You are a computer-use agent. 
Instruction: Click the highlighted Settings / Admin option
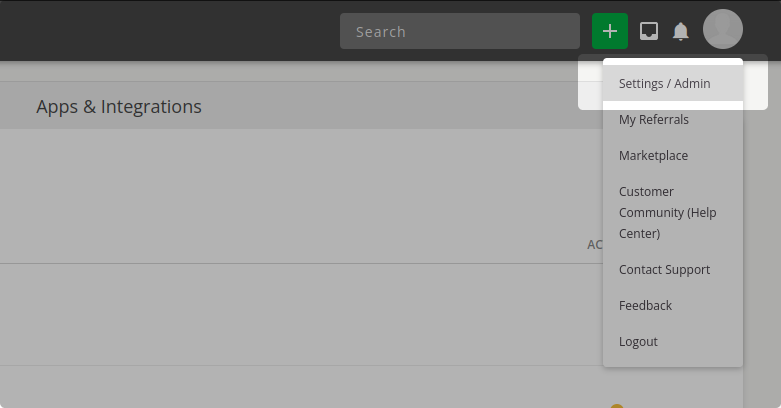point(664,84)
